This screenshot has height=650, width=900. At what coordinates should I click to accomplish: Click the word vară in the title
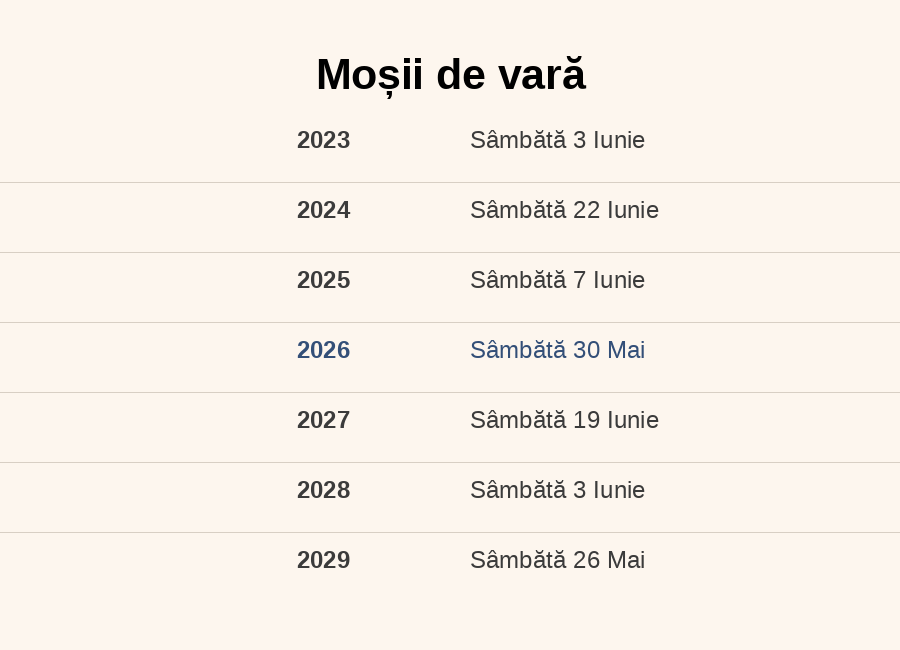point(541,75)
